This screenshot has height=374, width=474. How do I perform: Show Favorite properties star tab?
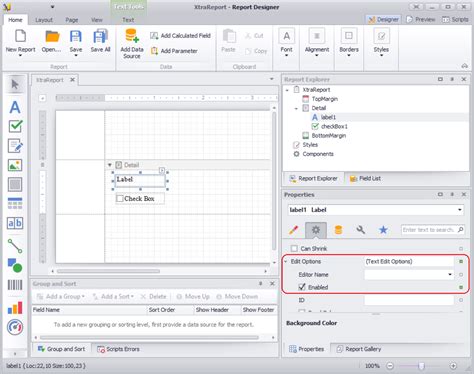pyautogui.click(x=383, y=230)
